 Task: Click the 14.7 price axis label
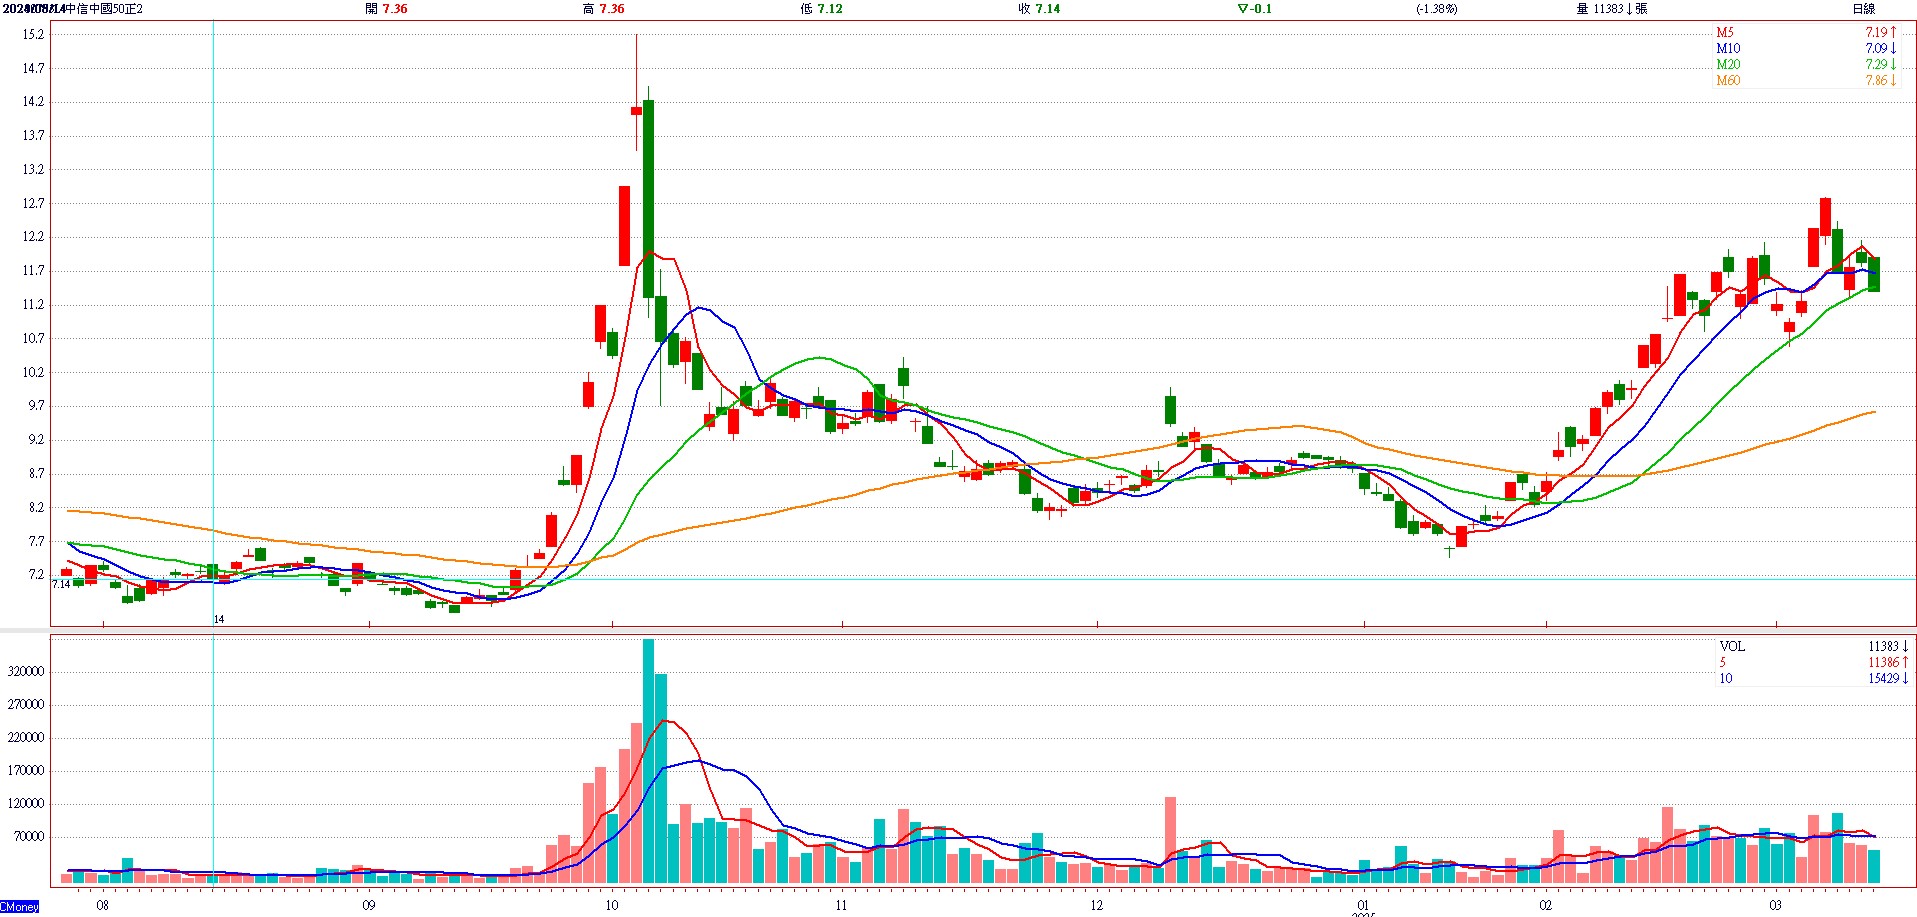33,69
